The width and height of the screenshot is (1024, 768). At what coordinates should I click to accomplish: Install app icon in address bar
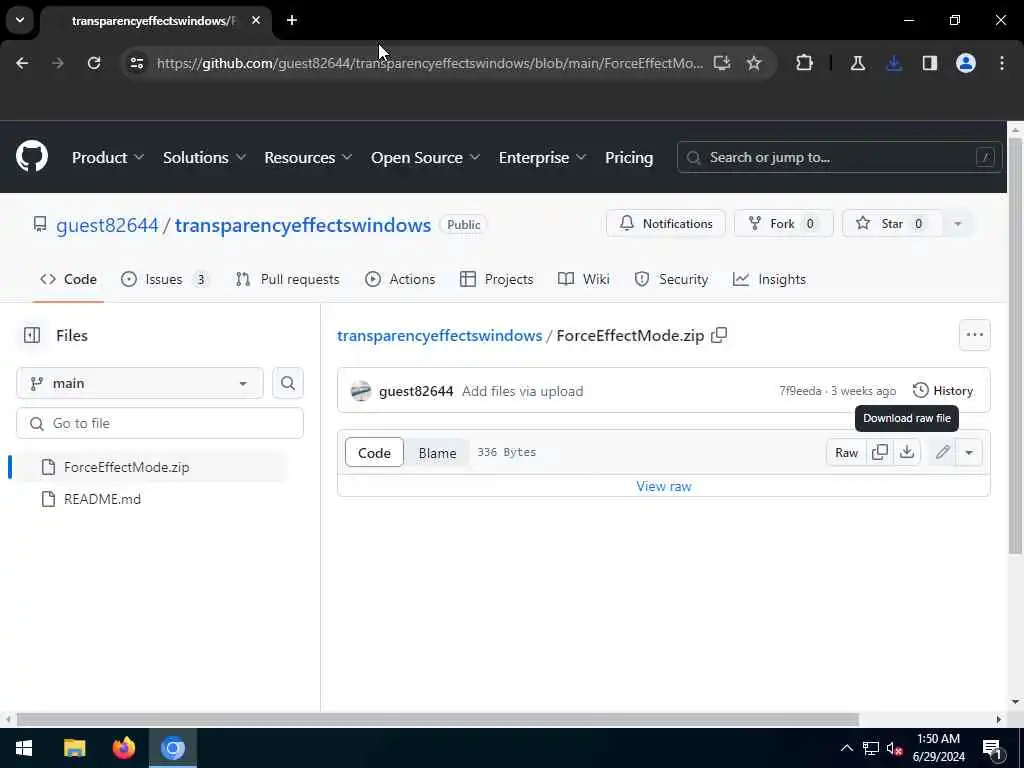(722, 63)
